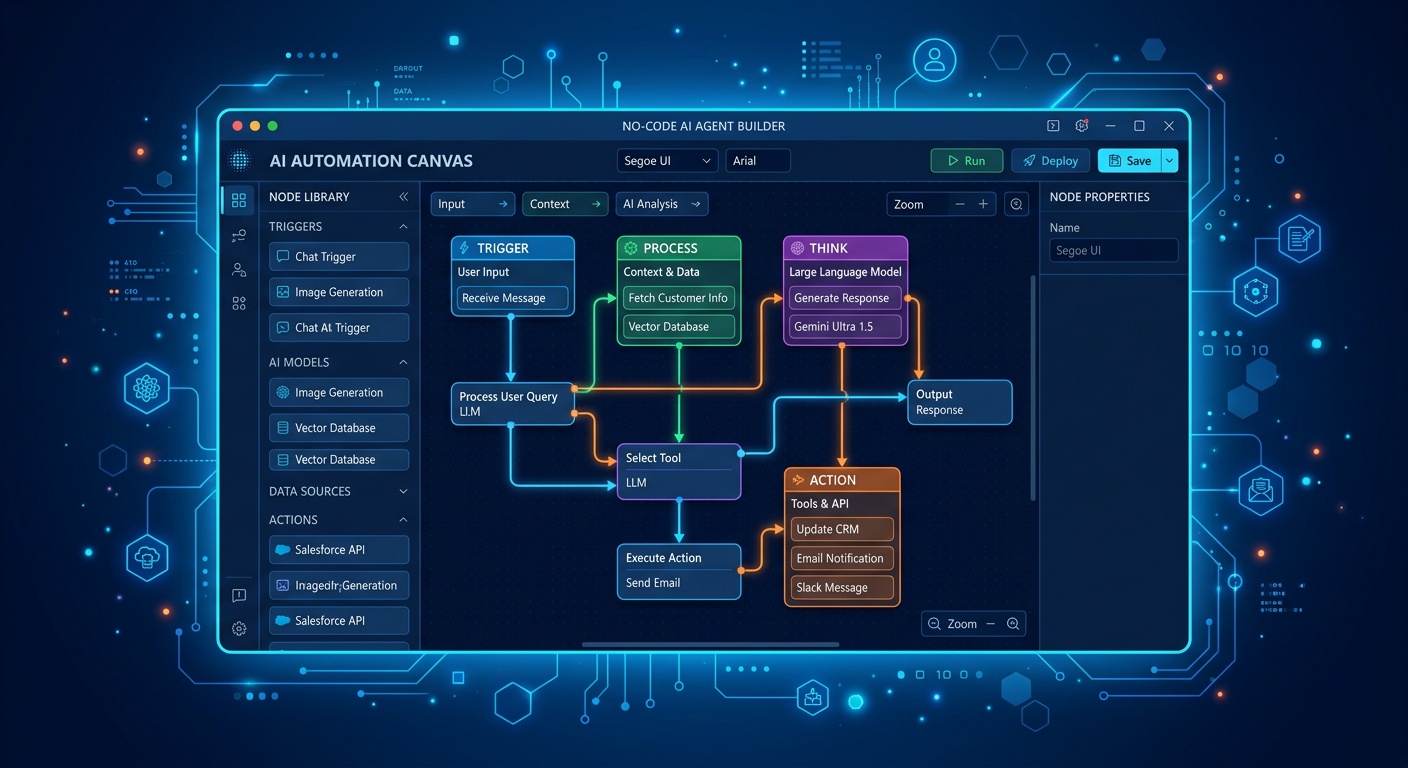
Task: Select Vector Database in PROCESS node
Action: point(679,327)
